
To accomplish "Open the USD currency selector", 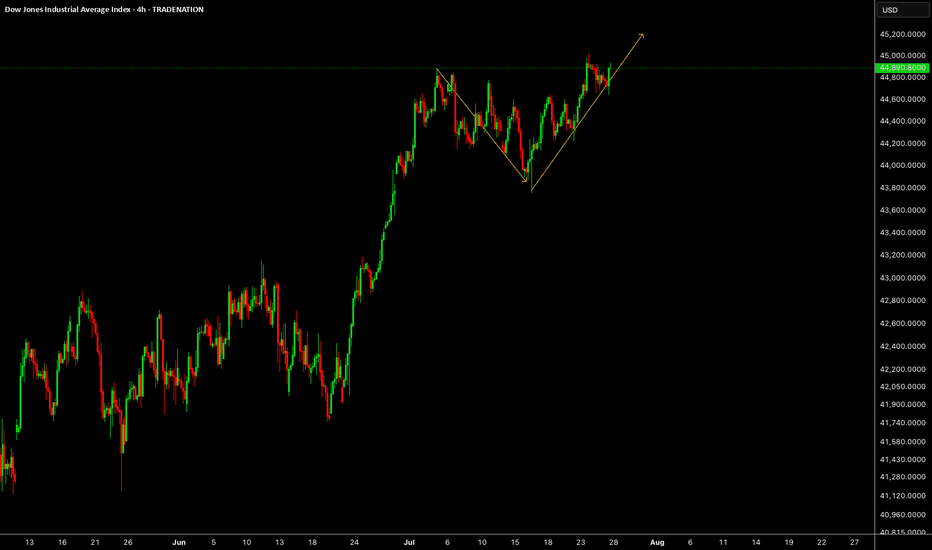I will pyautogui.click(x=902, y=10).
